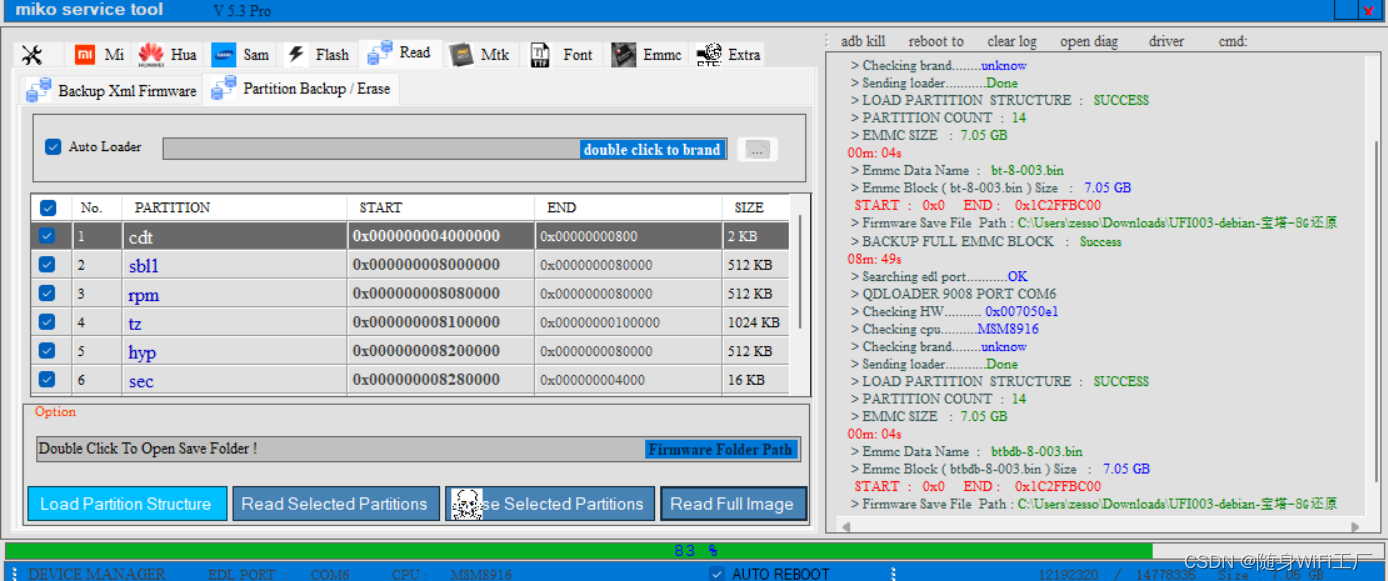The width and height of the screenshot is (1388, 581).
Task: Uncheck the sec partition checkbox
Action: pos(47,379)
